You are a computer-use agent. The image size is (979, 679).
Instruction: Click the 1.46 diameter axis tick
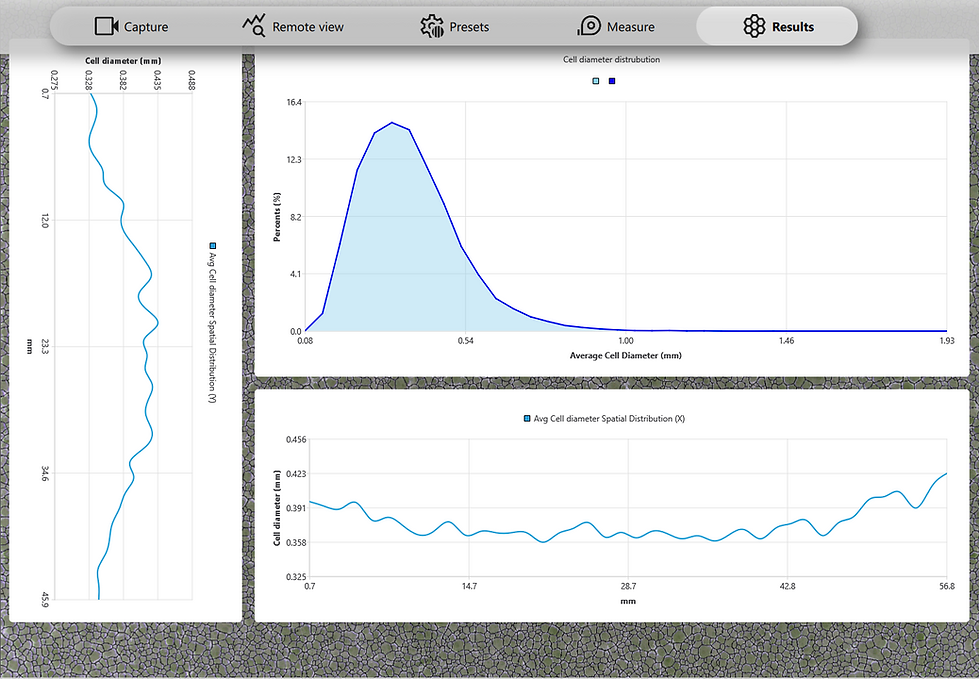786,341
